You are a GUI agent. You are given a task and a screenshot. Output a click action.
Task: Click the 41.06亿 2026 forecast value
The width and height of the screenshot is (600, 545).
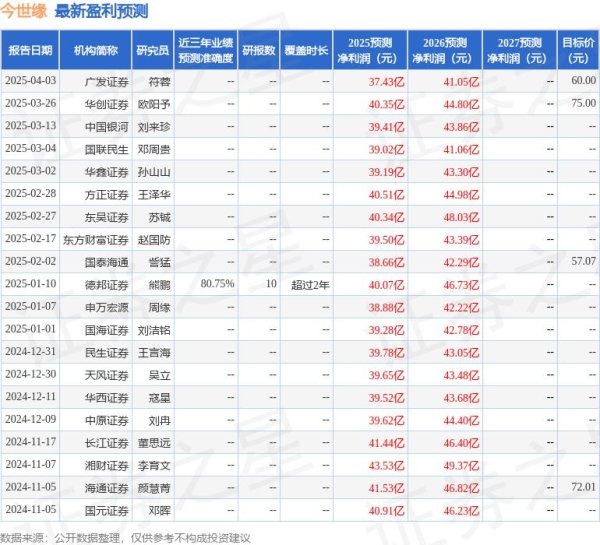(461, 149)
